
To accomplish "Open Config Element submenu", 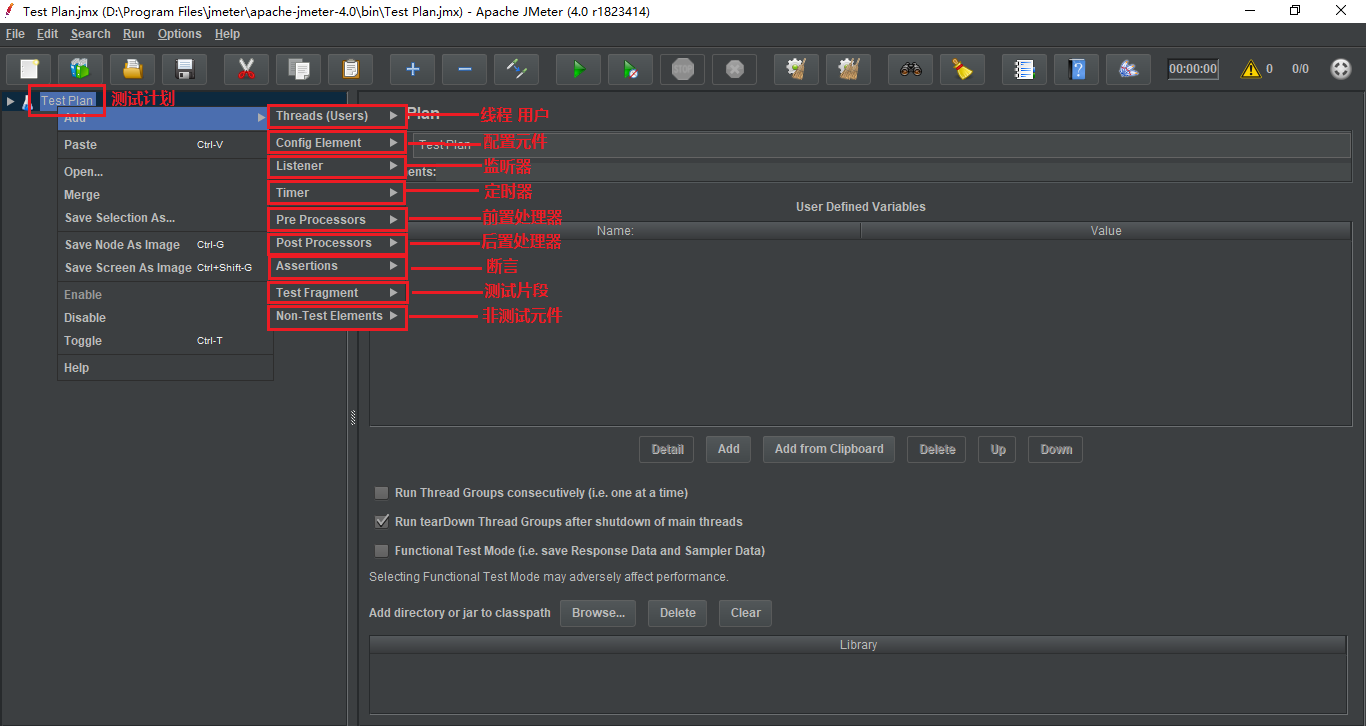I will (338, 143).
